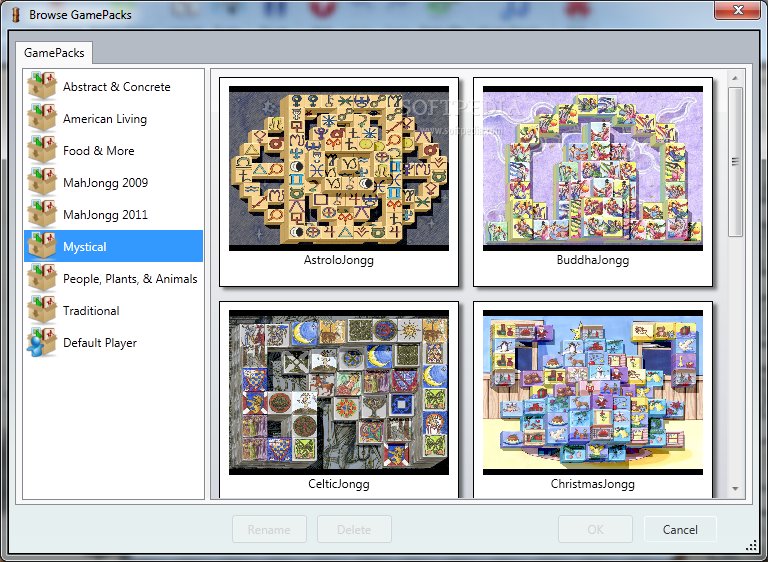Click the AstroloJongg caption text

pyautogui.click(x=339, y=260)
